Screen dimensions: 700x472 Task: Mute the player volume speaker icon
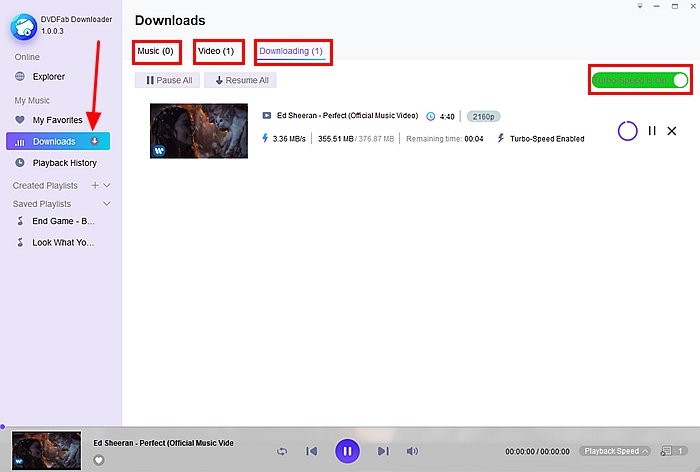point(412,452)
